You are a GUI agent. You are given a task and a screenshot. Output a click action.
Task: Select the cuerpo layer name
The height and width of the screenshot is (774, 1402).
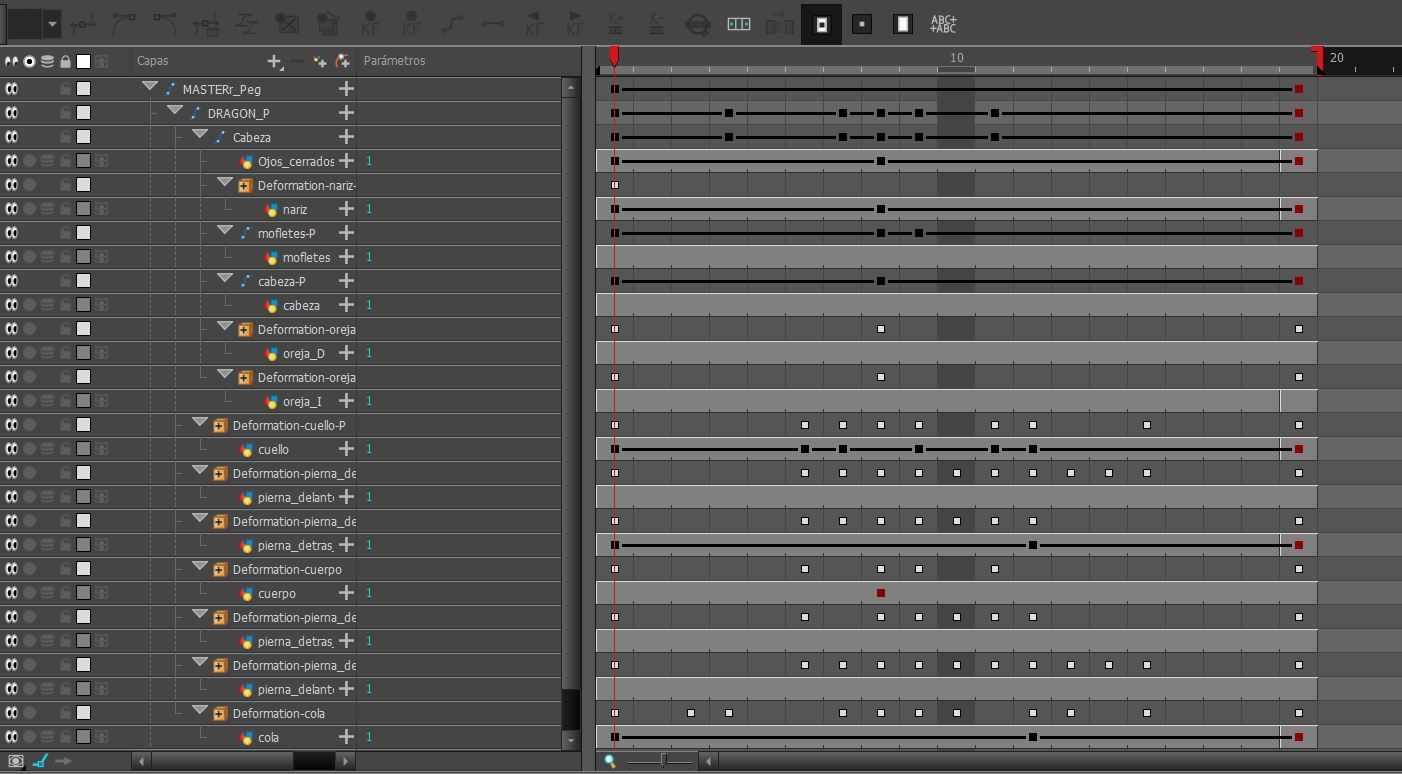[x=277, y=593]
